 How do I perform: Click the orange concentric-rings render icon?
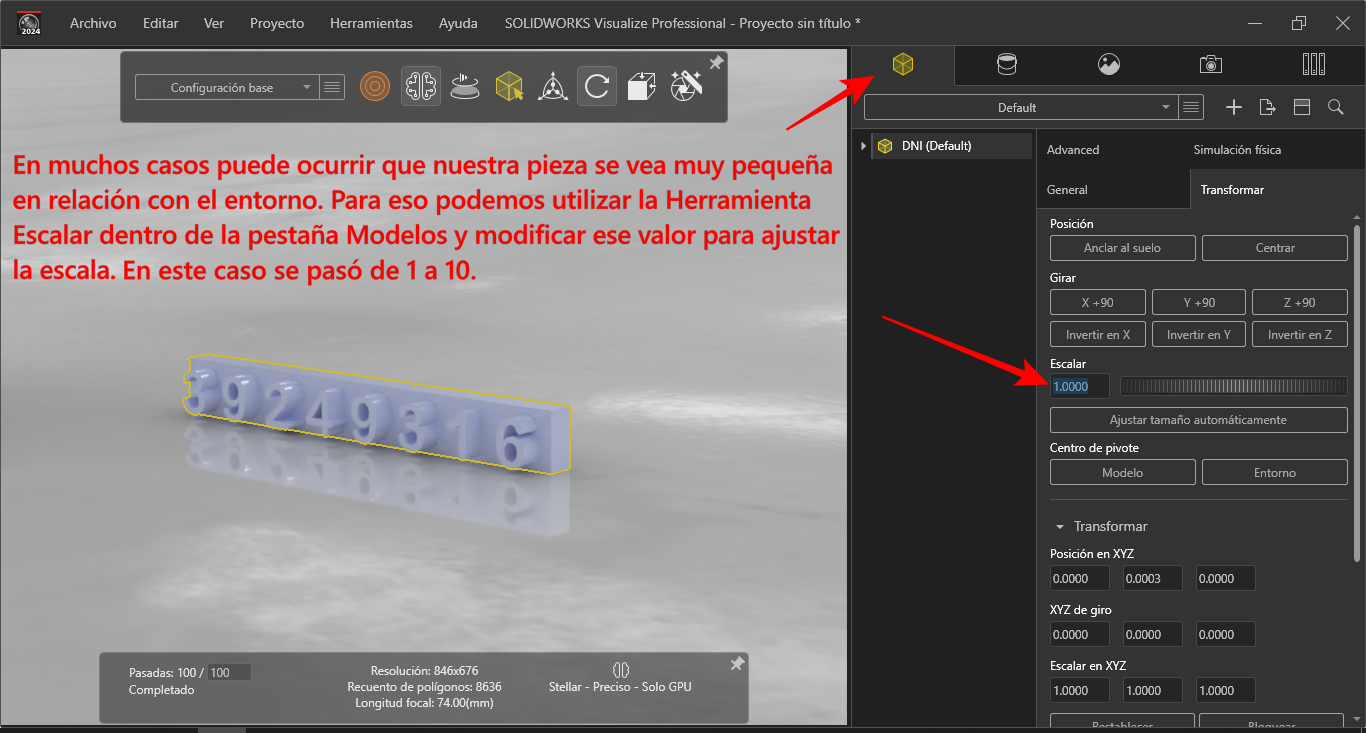[375, 87]
